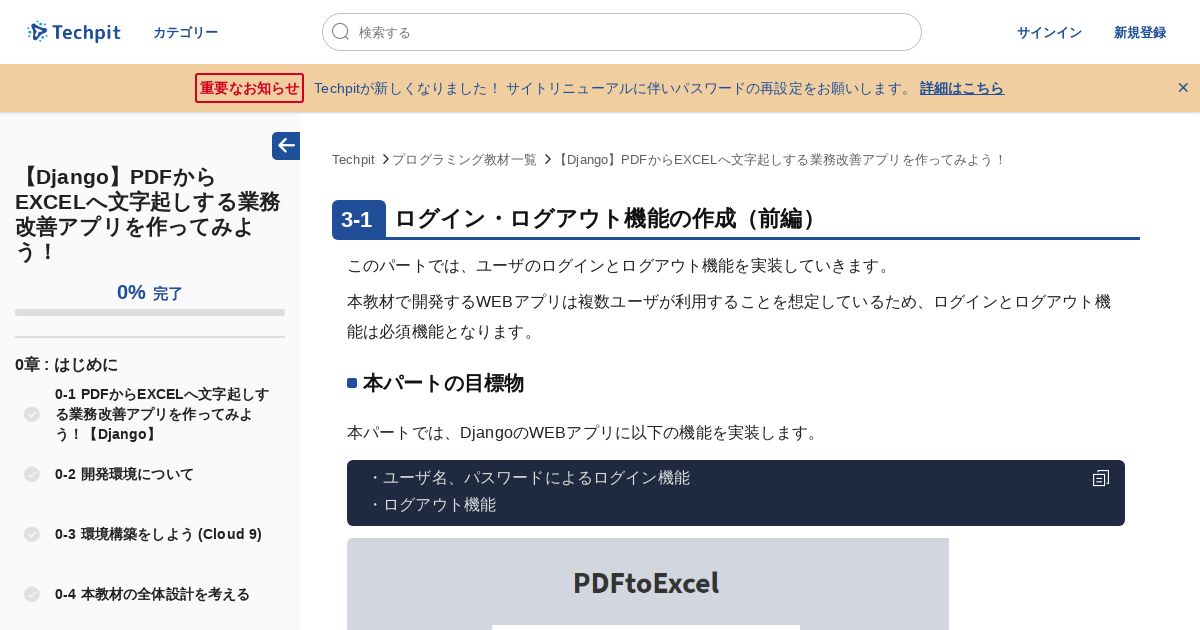Screen dimensions: 1200x630
Task: Open lesson 0-4 本教材の全体設計を考える
Action: pyautogui.click(x=152, y=594)
